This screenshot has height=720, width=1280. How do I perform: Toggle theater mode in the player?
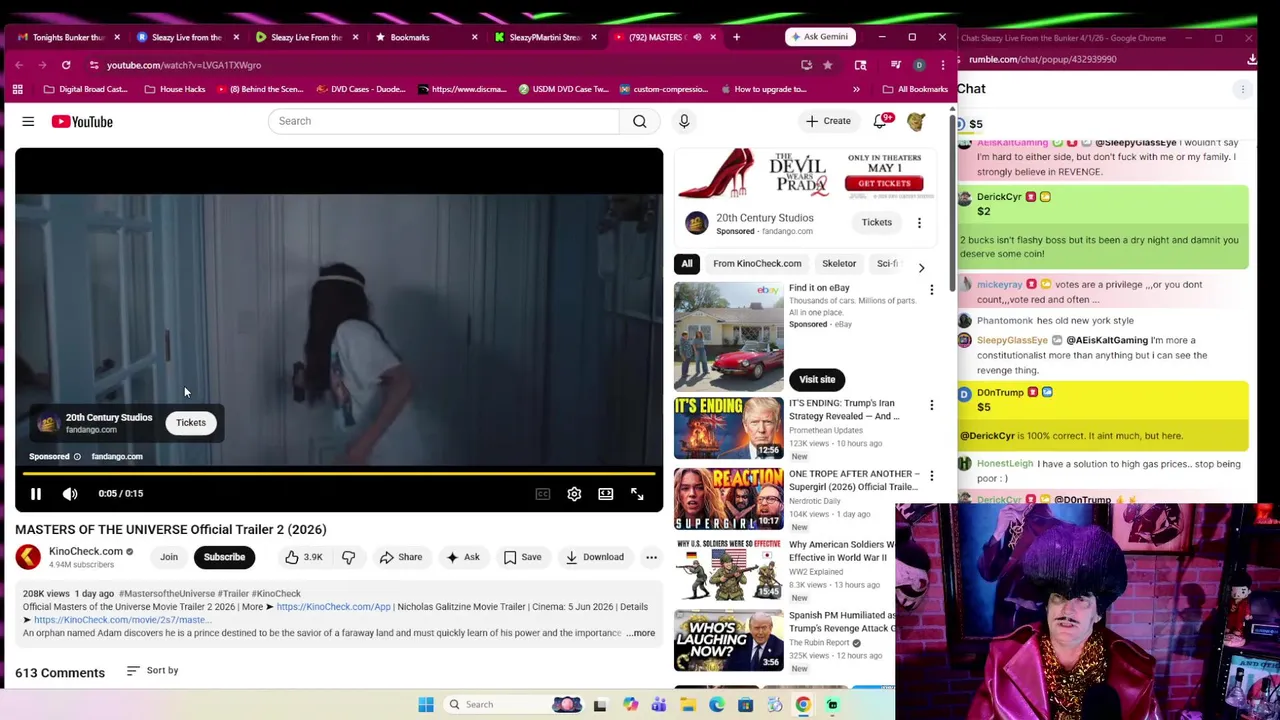[605, 494]
